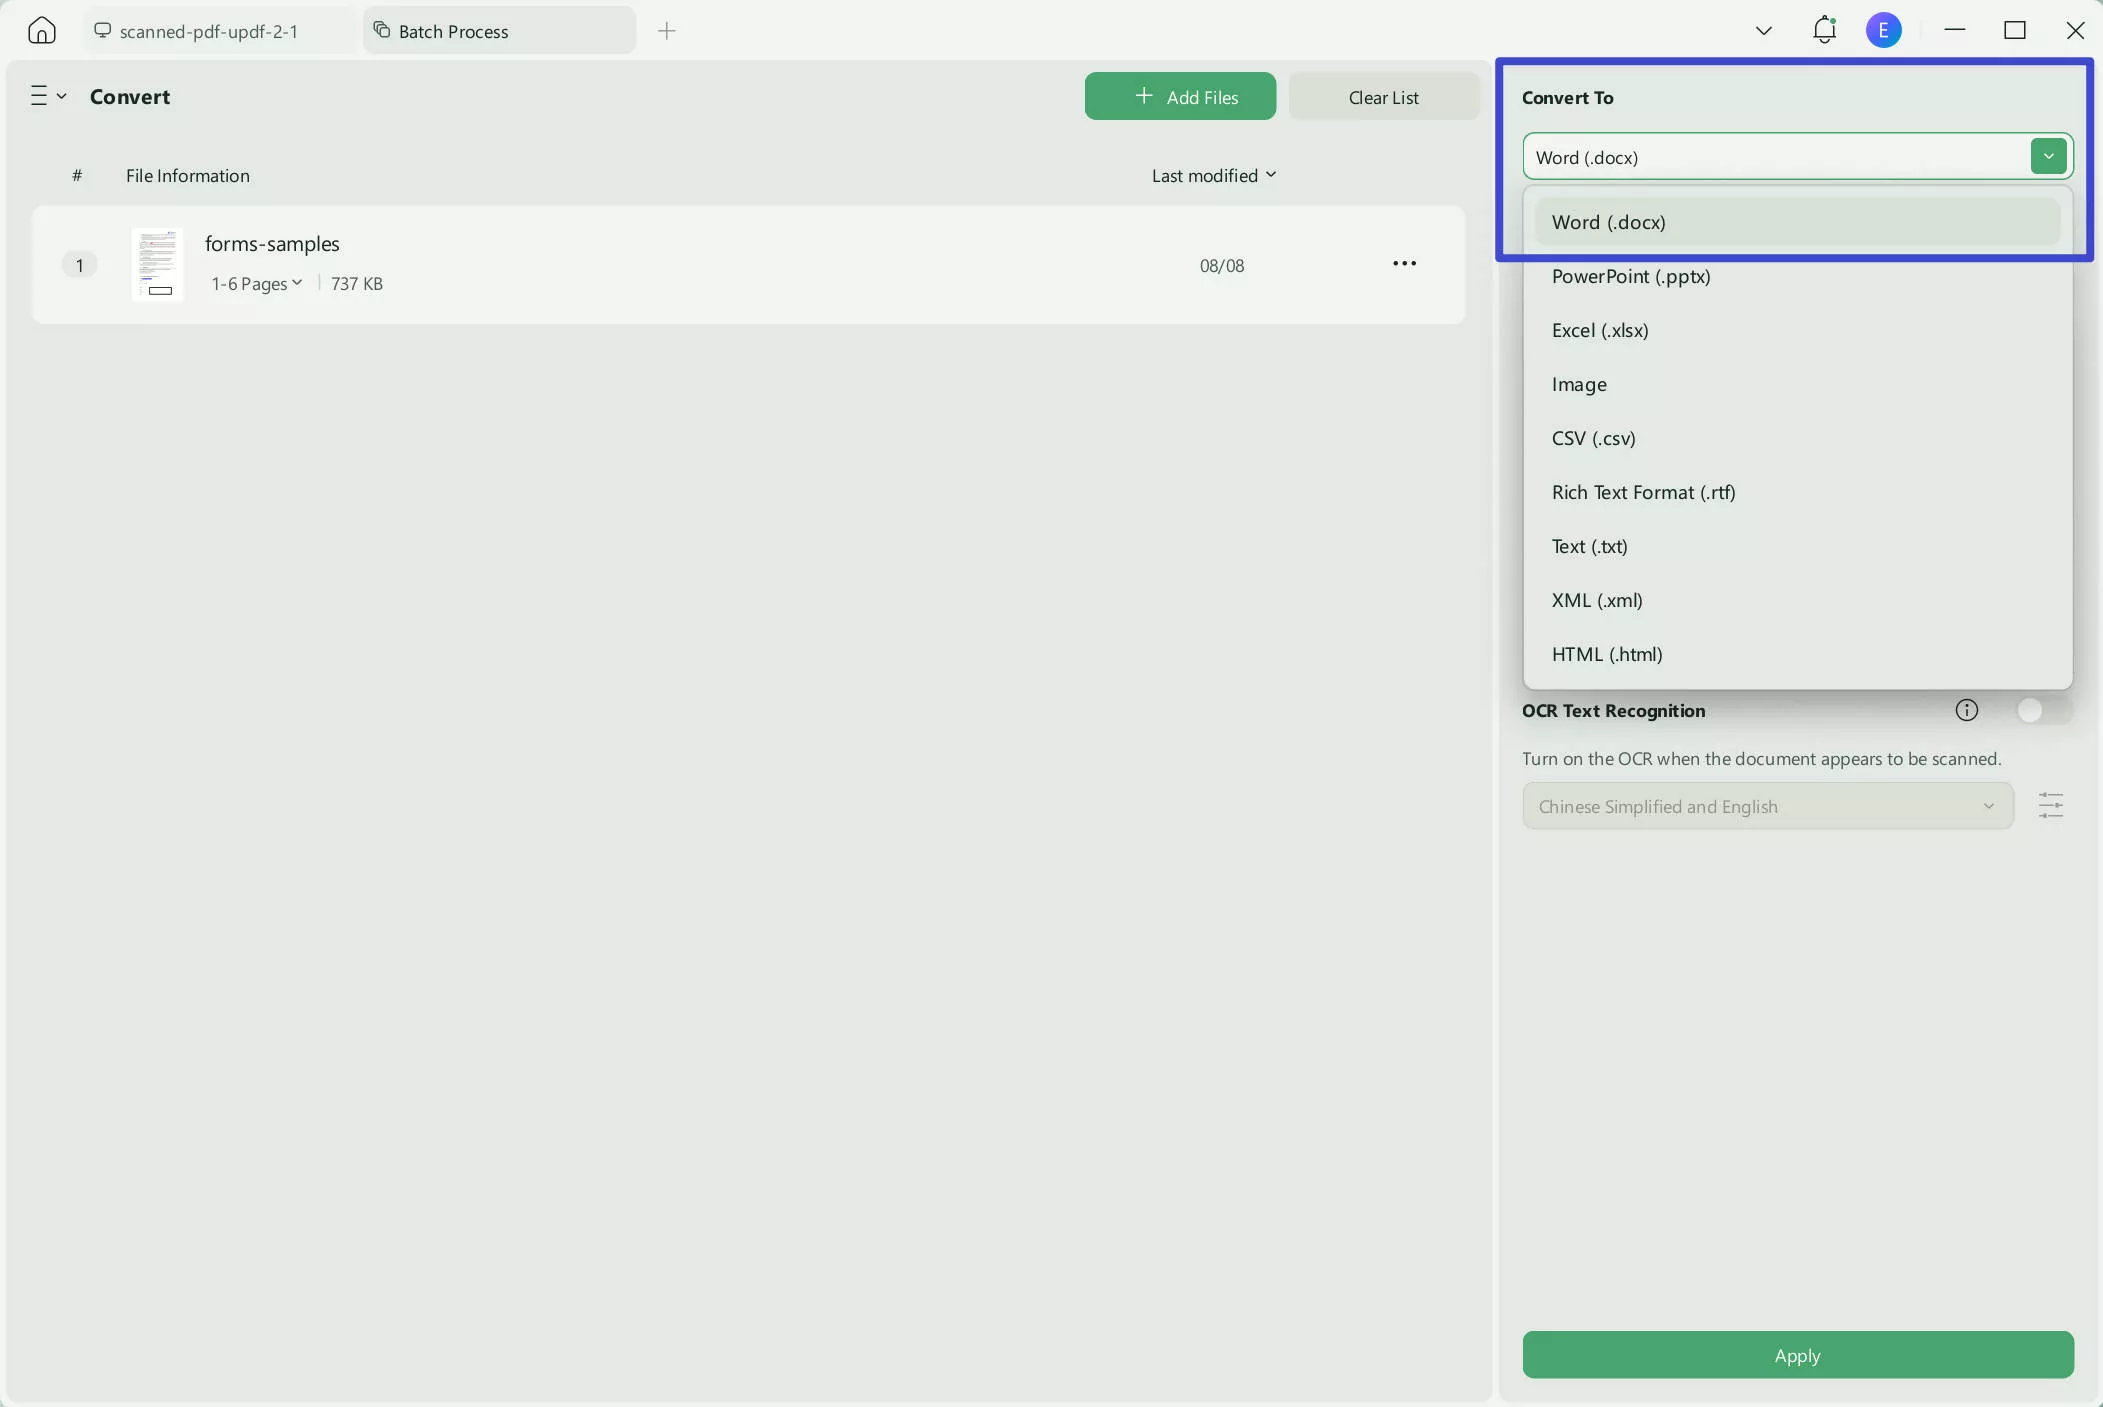Click the Home icon in title bar

tap(41, 30)
